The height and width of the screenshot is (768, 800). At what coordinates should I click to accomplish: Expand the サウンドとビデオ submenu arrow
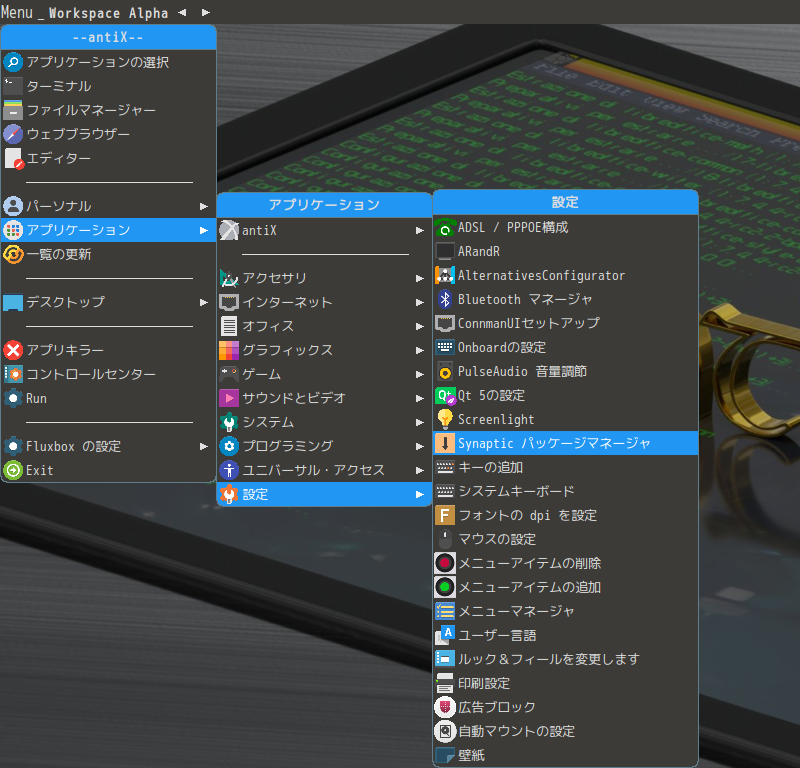[x=419, y=398]
